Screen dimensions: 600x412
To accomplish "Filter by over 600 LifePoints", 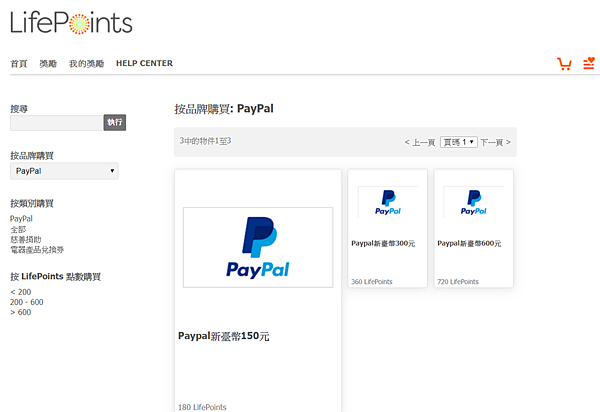I will [x=21, y=312].
